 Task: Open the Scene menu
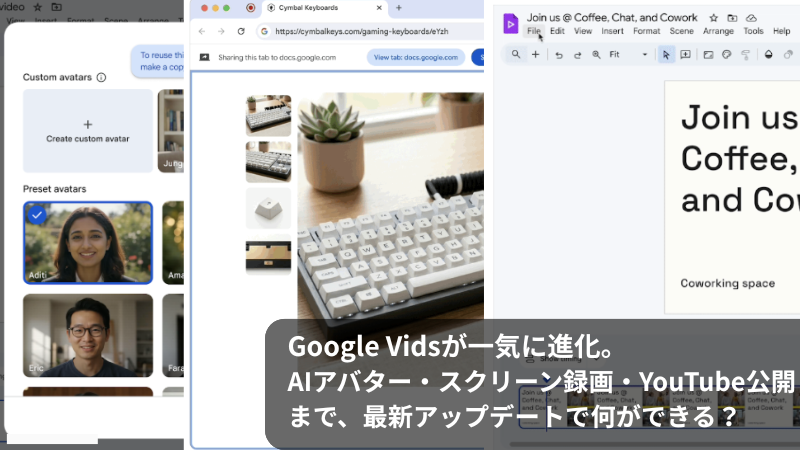pos(681,31)
